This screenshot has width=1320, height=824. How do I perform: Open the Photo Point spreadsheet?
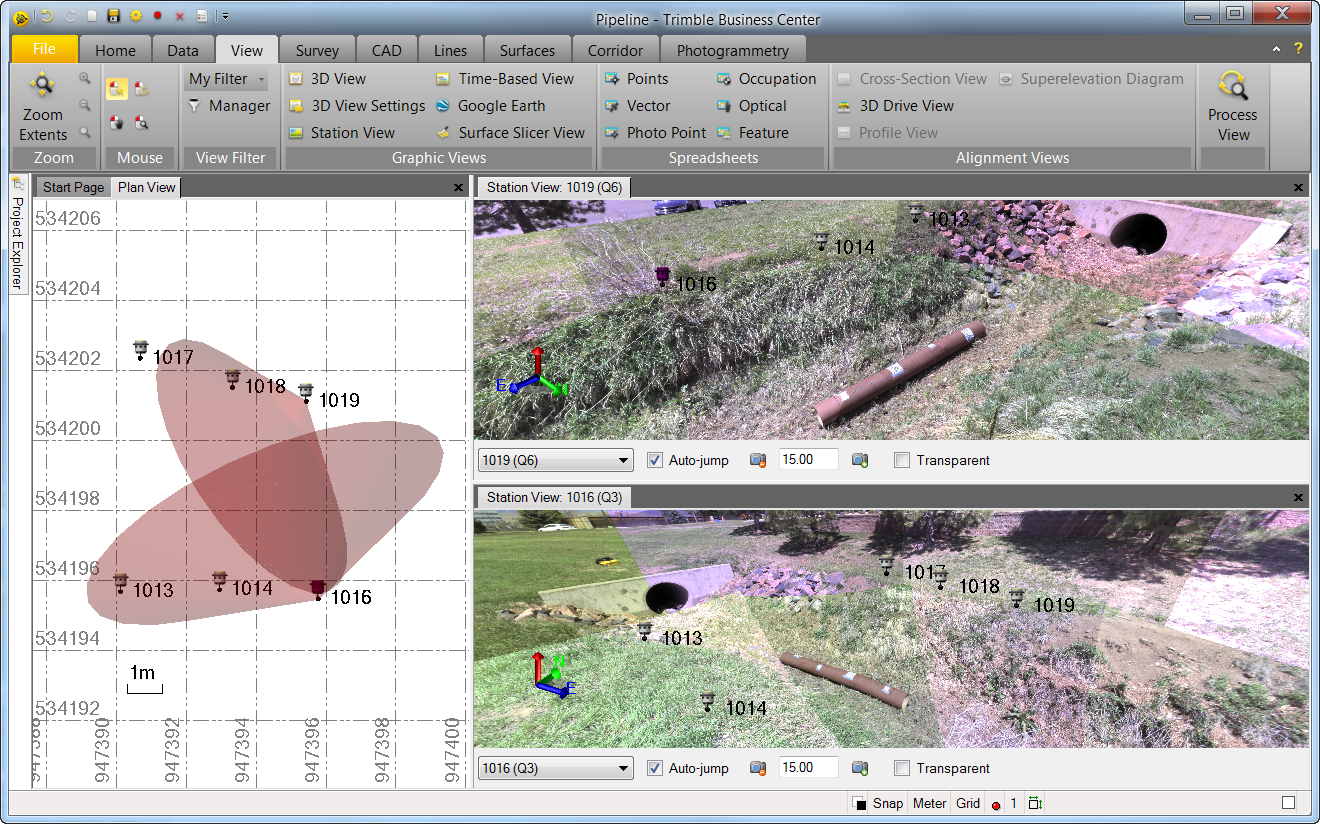[x=665, y=133]
